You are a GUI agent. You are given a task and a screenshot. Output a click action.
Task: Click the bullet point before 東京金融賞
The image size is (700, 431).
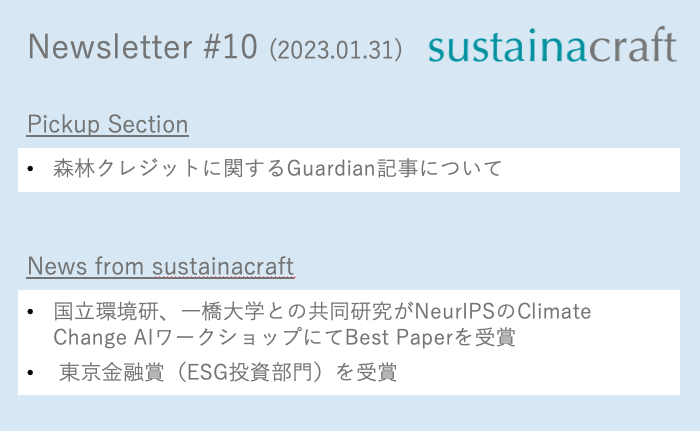point(31,373)
